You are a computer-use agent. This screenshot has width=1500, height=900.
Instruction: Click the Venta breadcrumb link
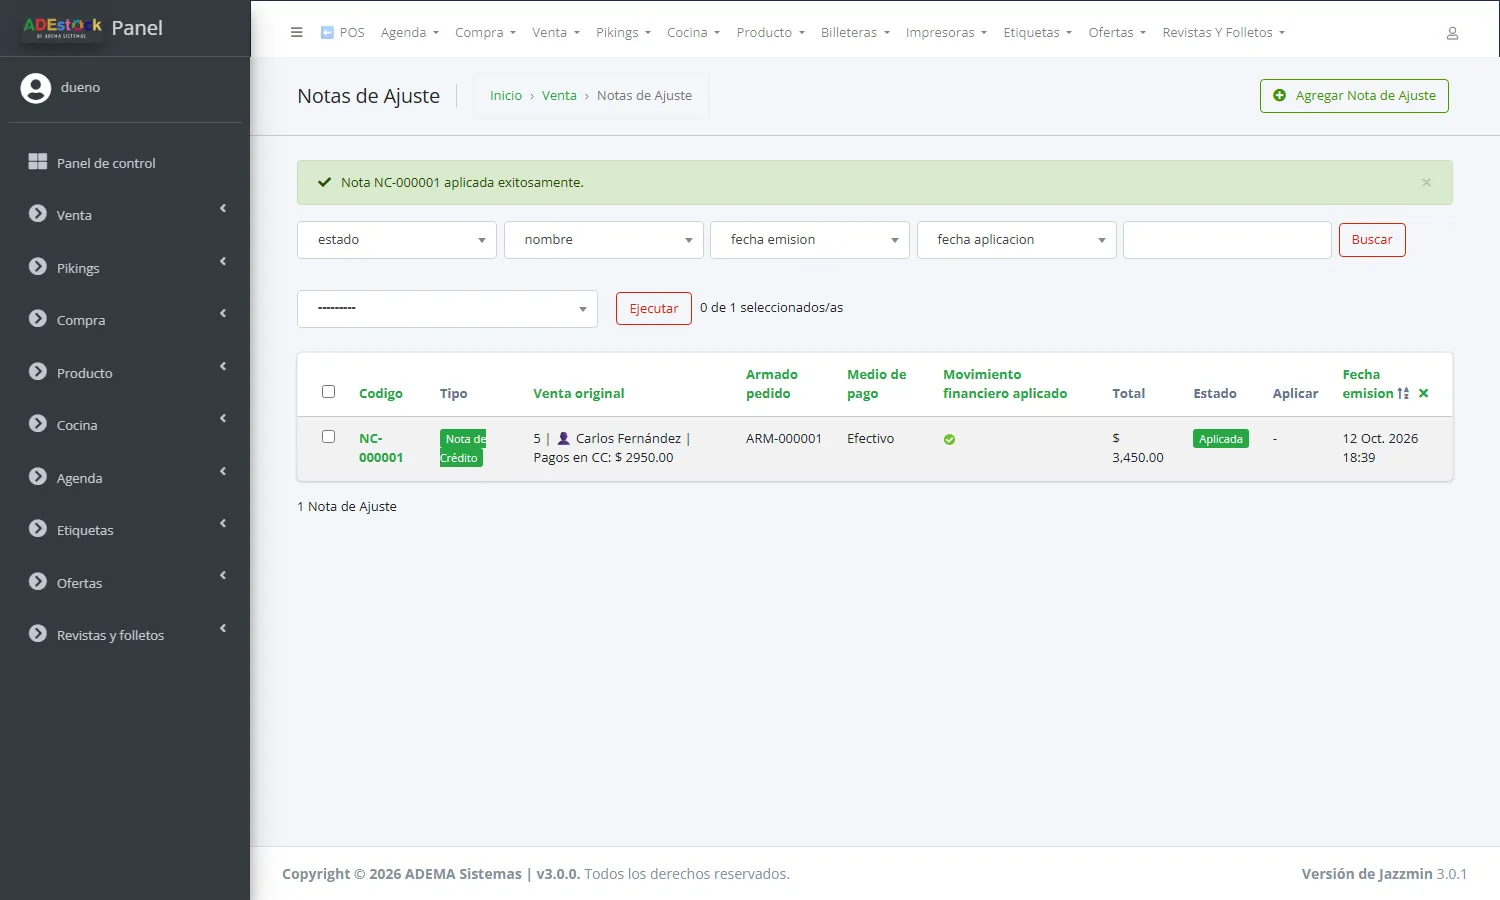click(559, 96)
